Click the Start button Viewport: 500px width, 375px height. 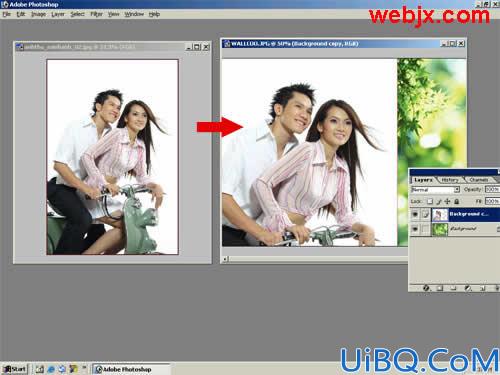(x=14, y=369)
